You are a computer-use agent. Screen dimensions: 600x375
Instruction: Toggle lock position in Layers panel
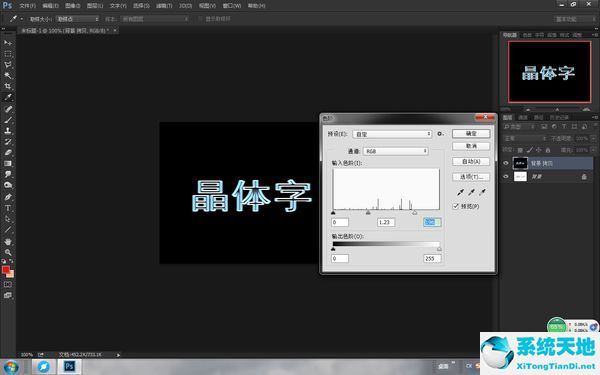(538, 150)
